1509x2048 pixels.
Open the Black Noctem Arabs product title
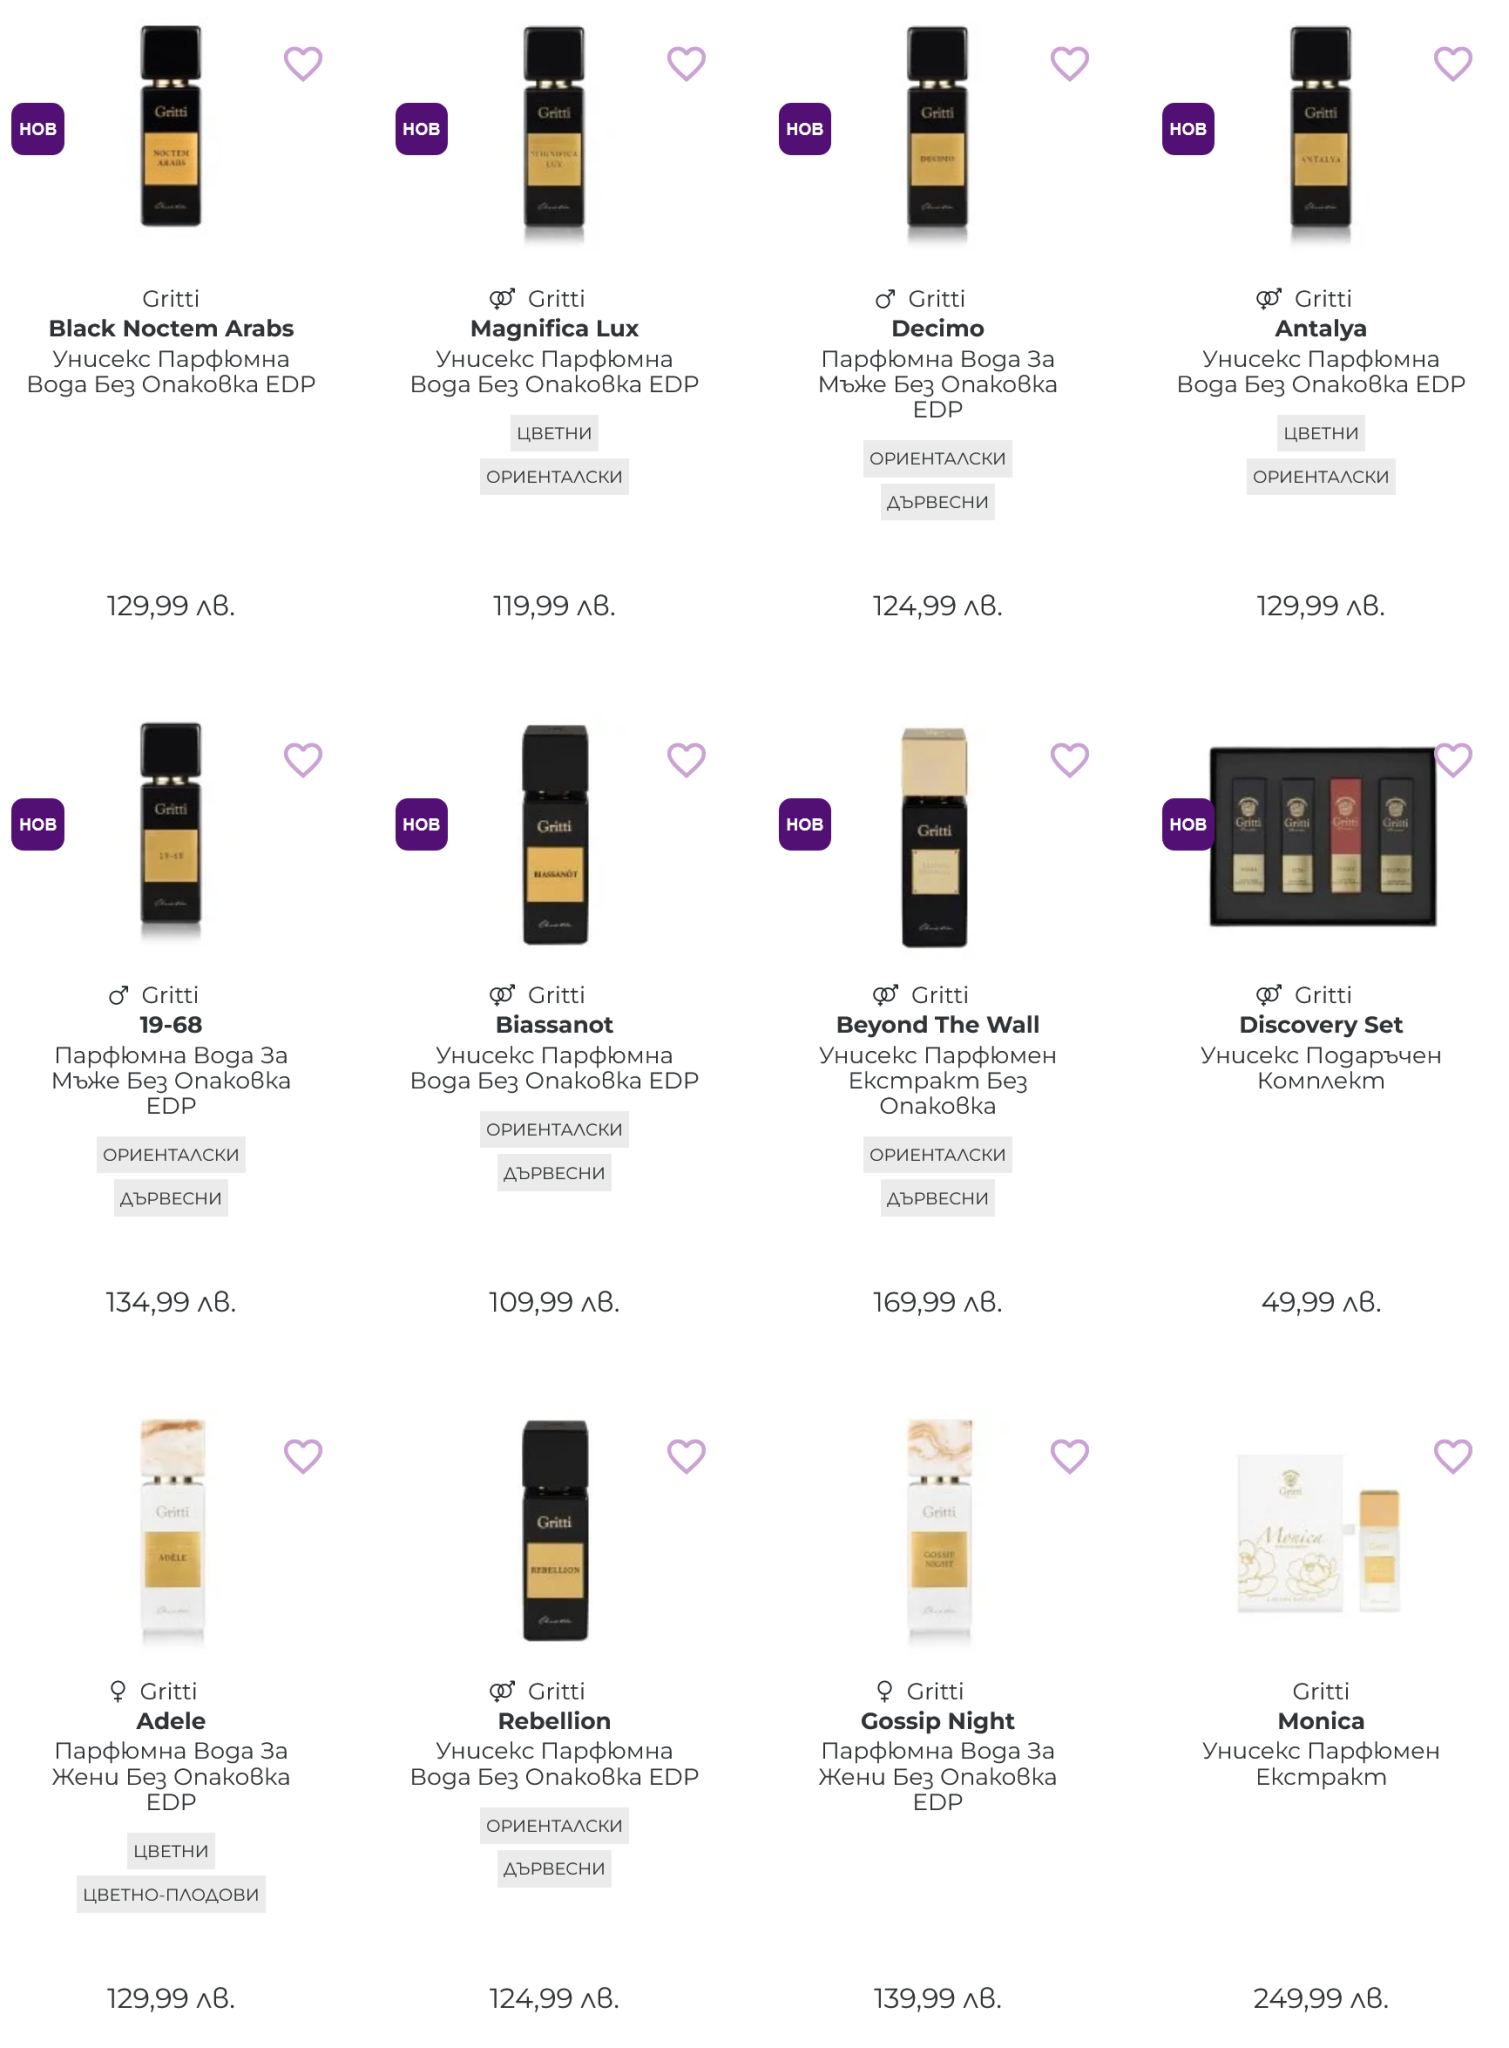click(171, 329)
